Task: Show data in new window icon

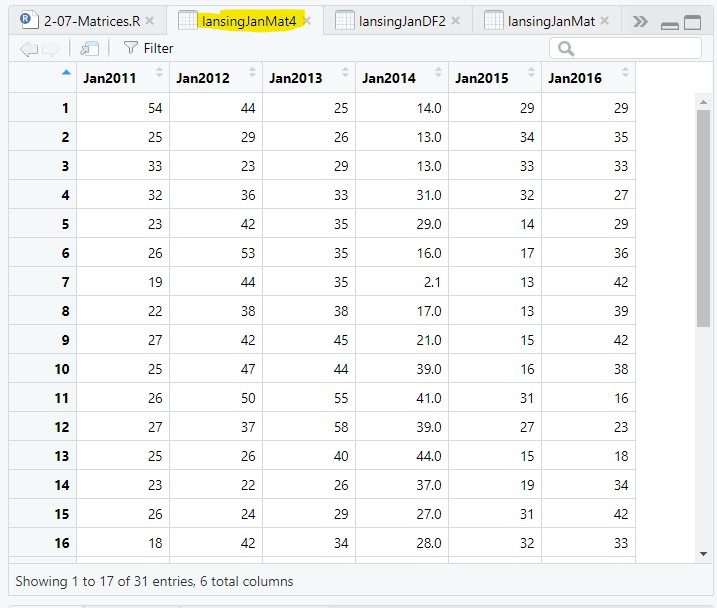Action: click(x=90, y=48)
